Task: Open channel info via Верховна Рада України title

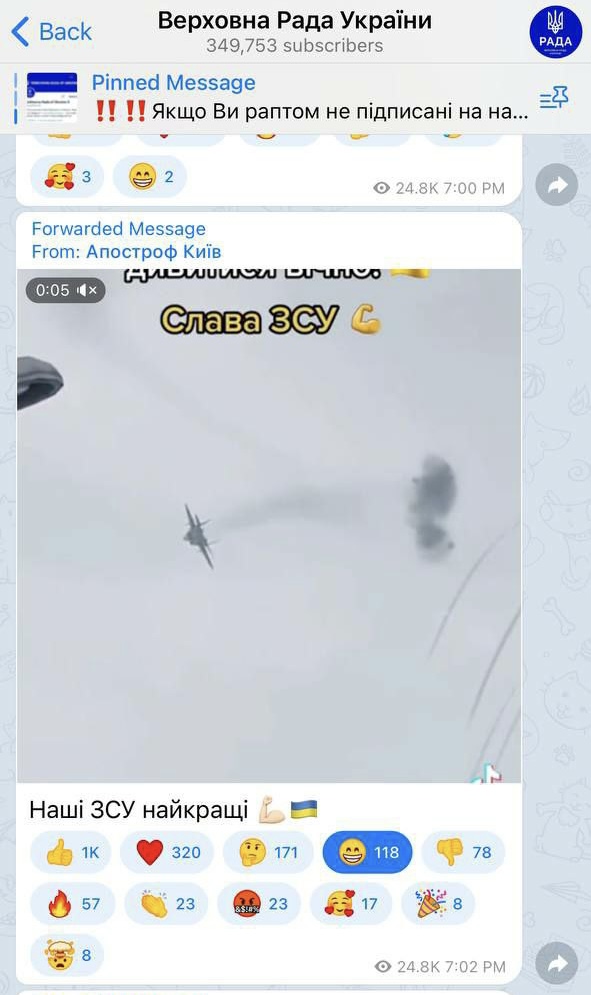Action: pyautogui.click(x=295, y=21)
